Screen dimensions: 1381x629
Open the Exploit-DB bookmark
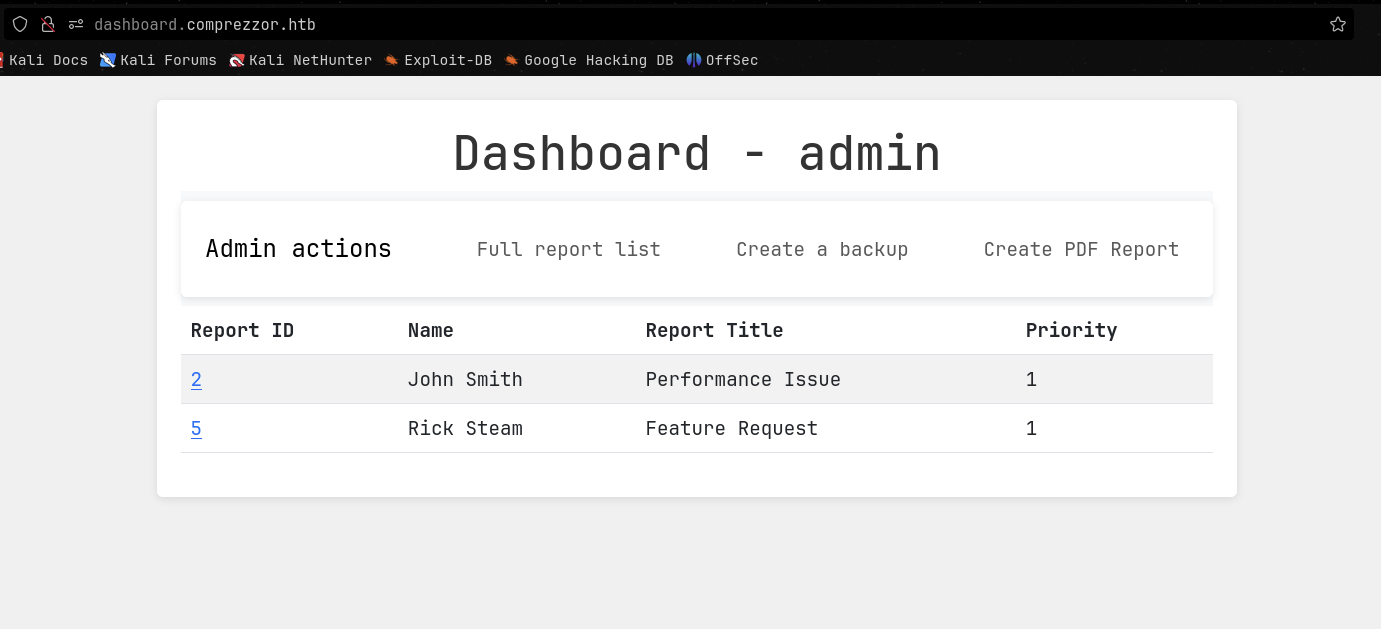[438, 60]
